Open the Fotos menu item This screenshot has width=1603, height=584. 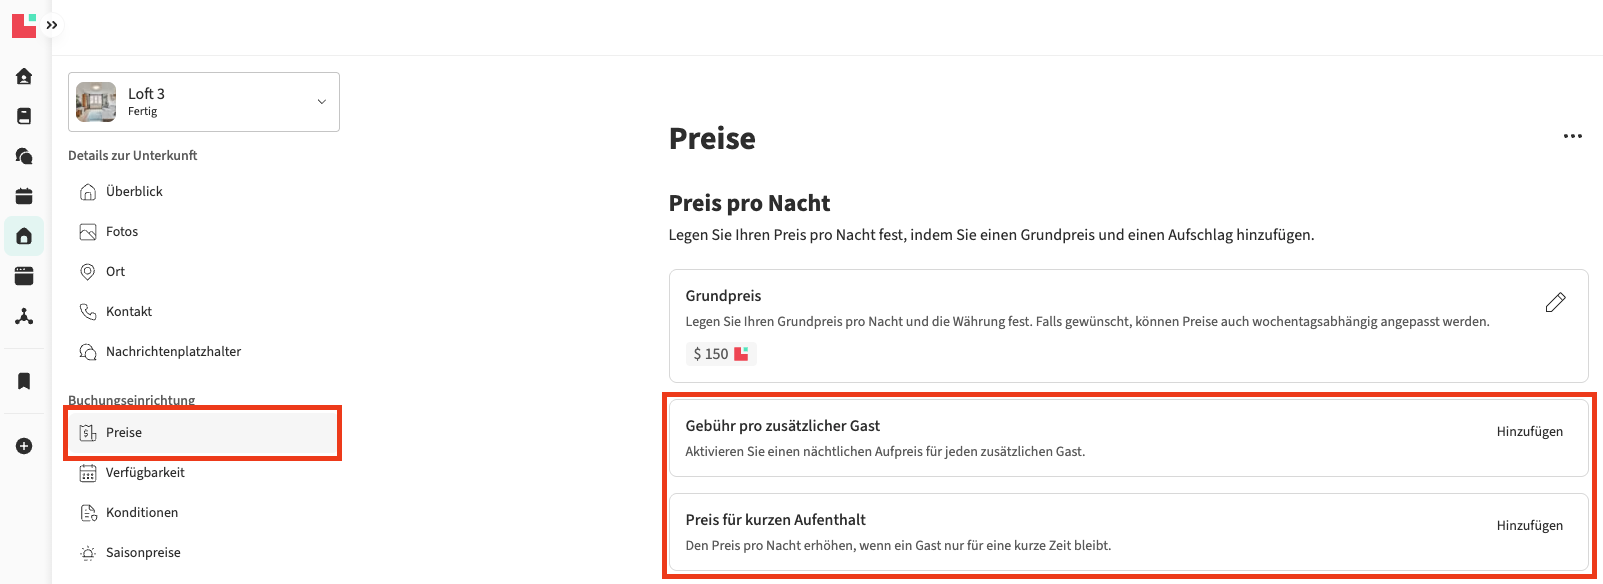click(x=122, y=232)
